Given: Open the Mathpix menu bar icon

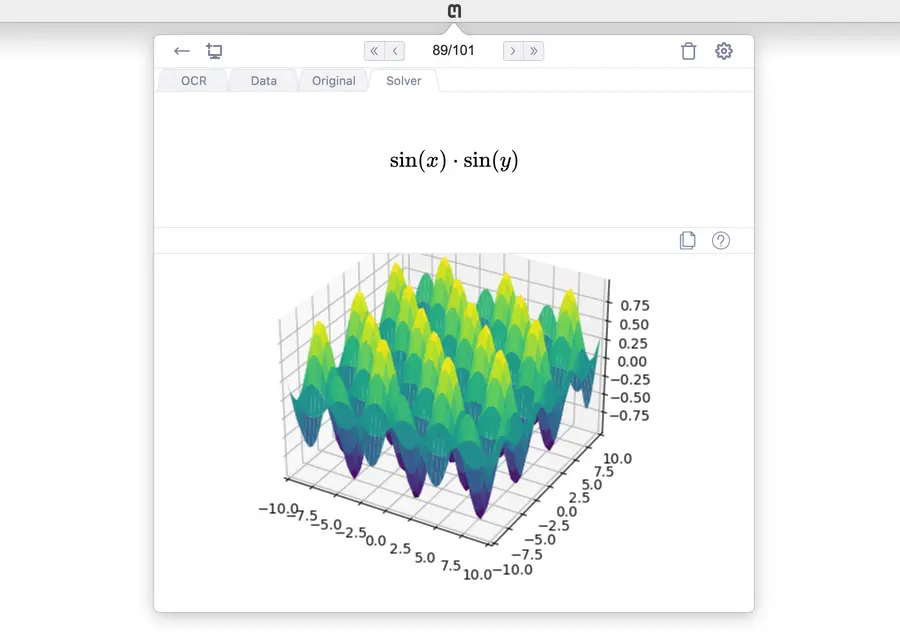Looking at the screenshot, I should click(454, 11).
